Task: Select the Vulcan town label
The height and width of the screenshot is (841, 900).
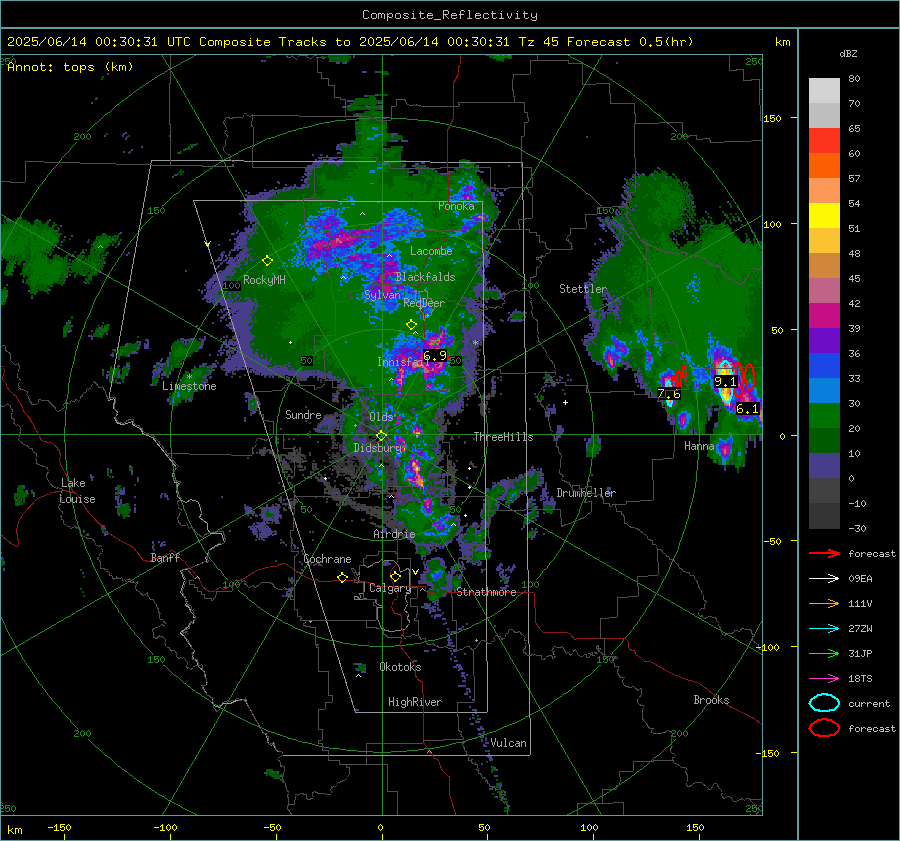Action: click(509, 743)
